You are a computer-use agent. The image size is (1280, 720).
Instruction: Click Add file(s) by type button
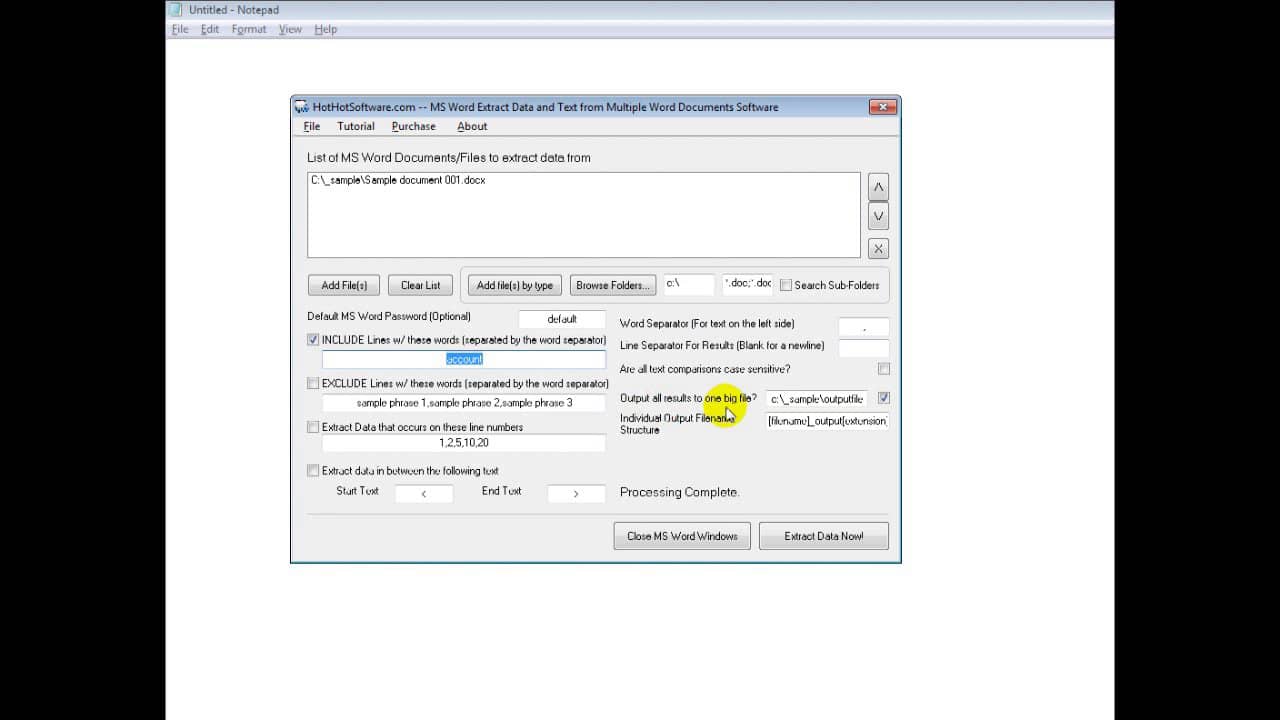coord(515,285)
